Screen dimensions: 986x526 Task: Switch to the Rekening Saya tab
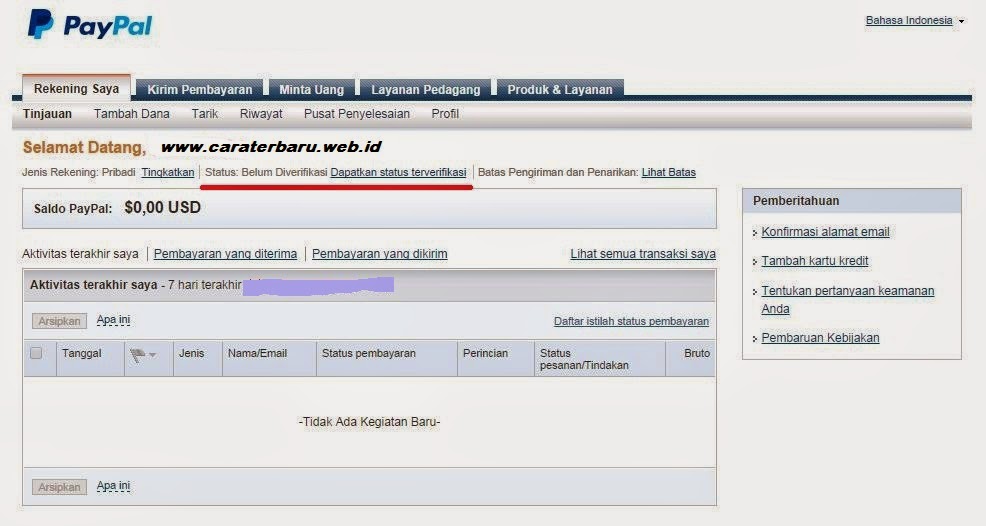click(76, 89)
